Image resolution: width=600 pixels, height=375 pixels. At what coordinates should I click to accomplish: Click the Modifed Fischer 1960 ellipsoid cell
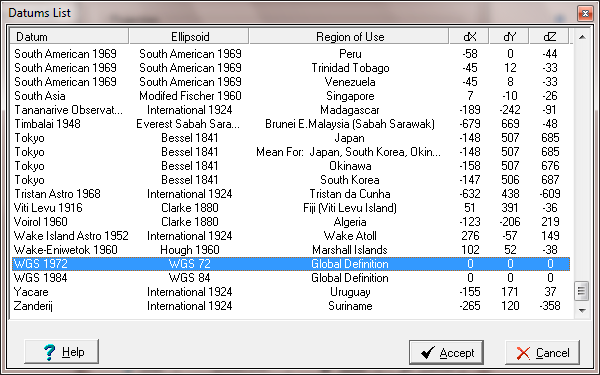coord(190,96)
